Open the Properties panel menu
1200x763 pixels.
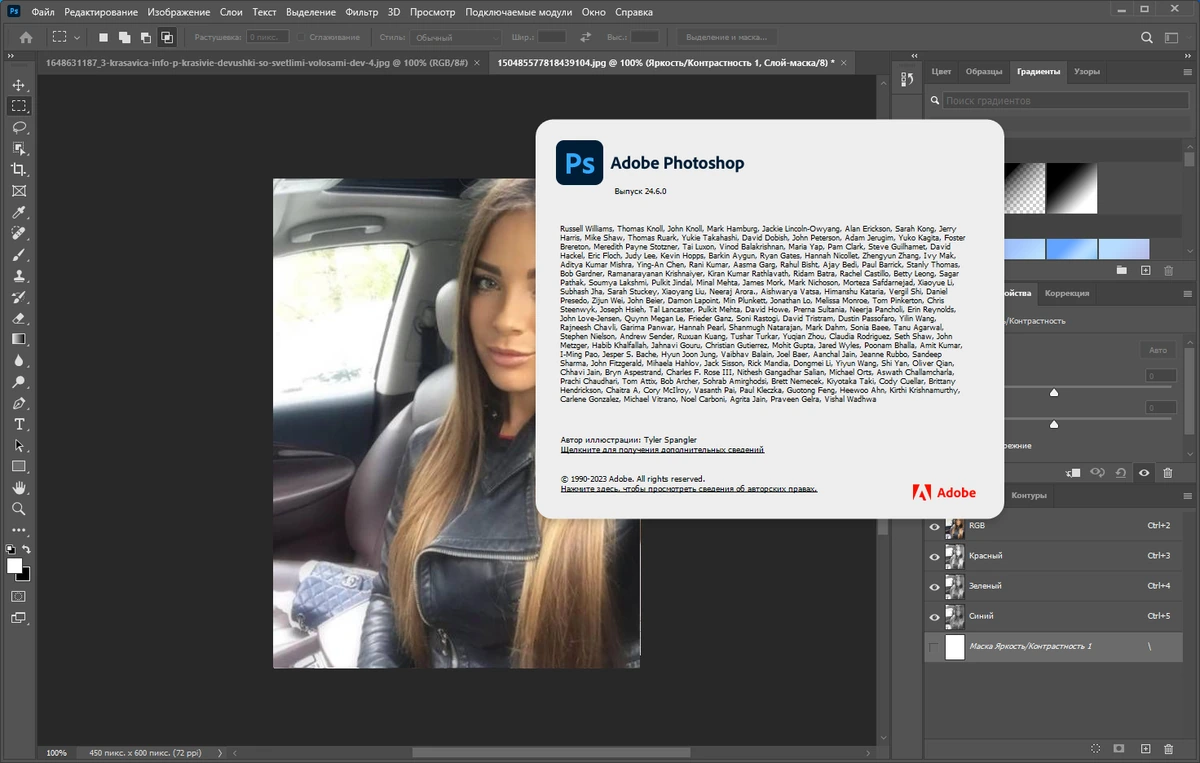[x=1189, y=294]
